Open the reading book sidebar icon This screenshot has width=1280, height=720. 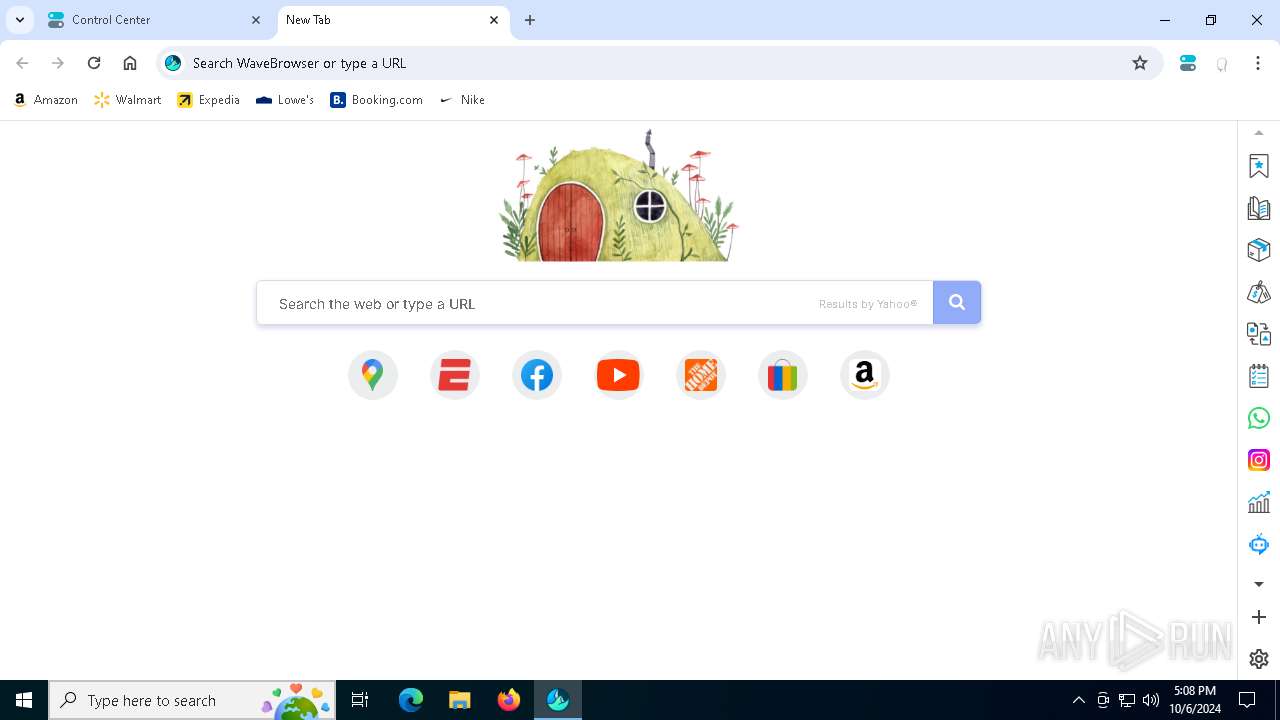point(1259,208)
